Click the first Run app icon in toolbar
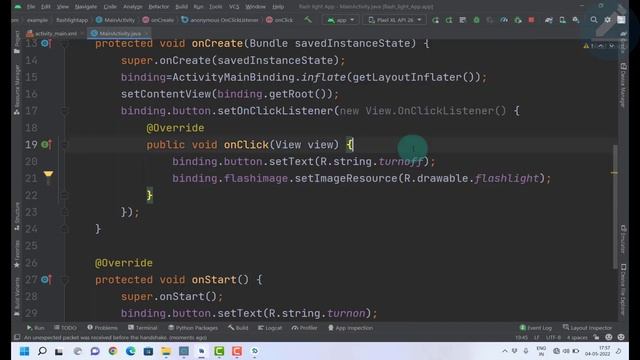 (x=436, y=20)
